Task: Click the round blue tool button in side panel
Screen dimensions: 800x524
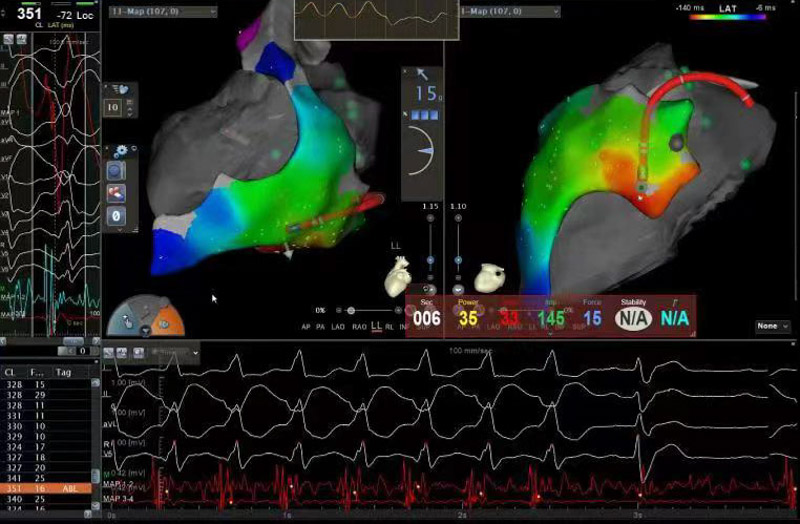Action: pos(115,171)
